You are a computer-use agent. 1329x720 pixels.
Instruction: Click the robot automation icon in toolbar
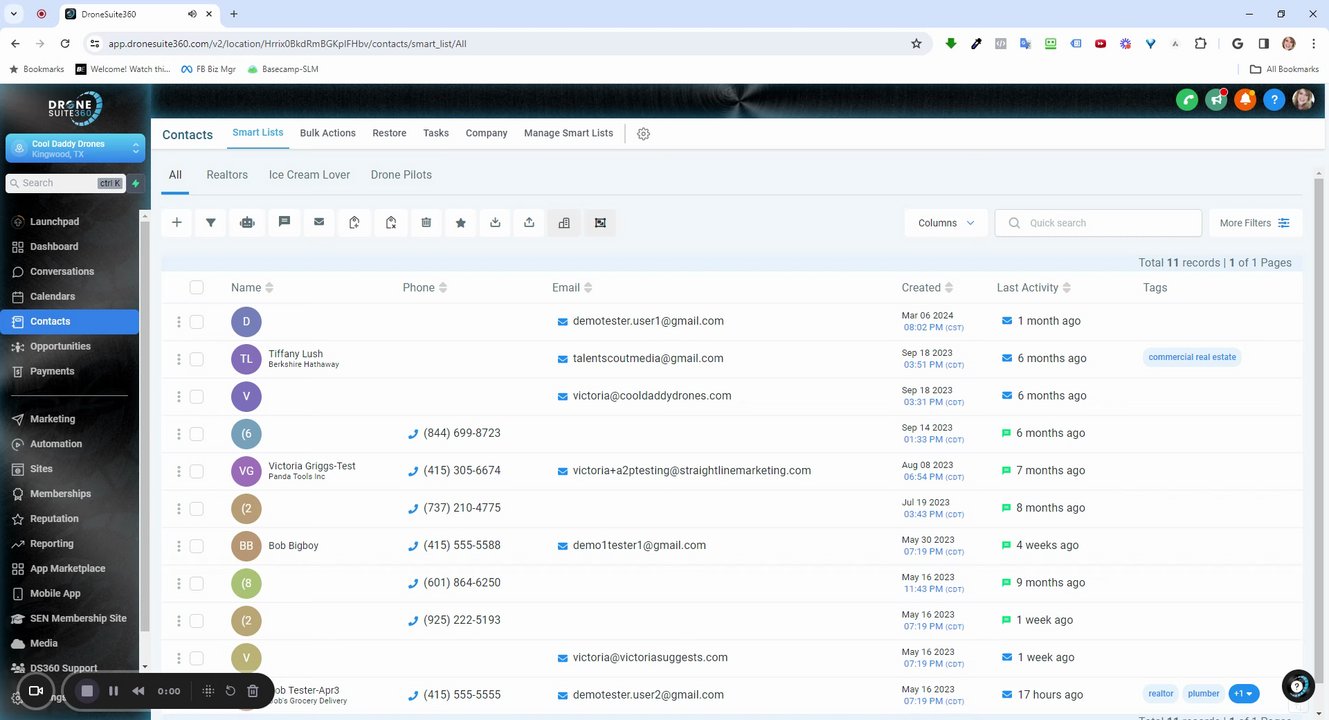247,223
